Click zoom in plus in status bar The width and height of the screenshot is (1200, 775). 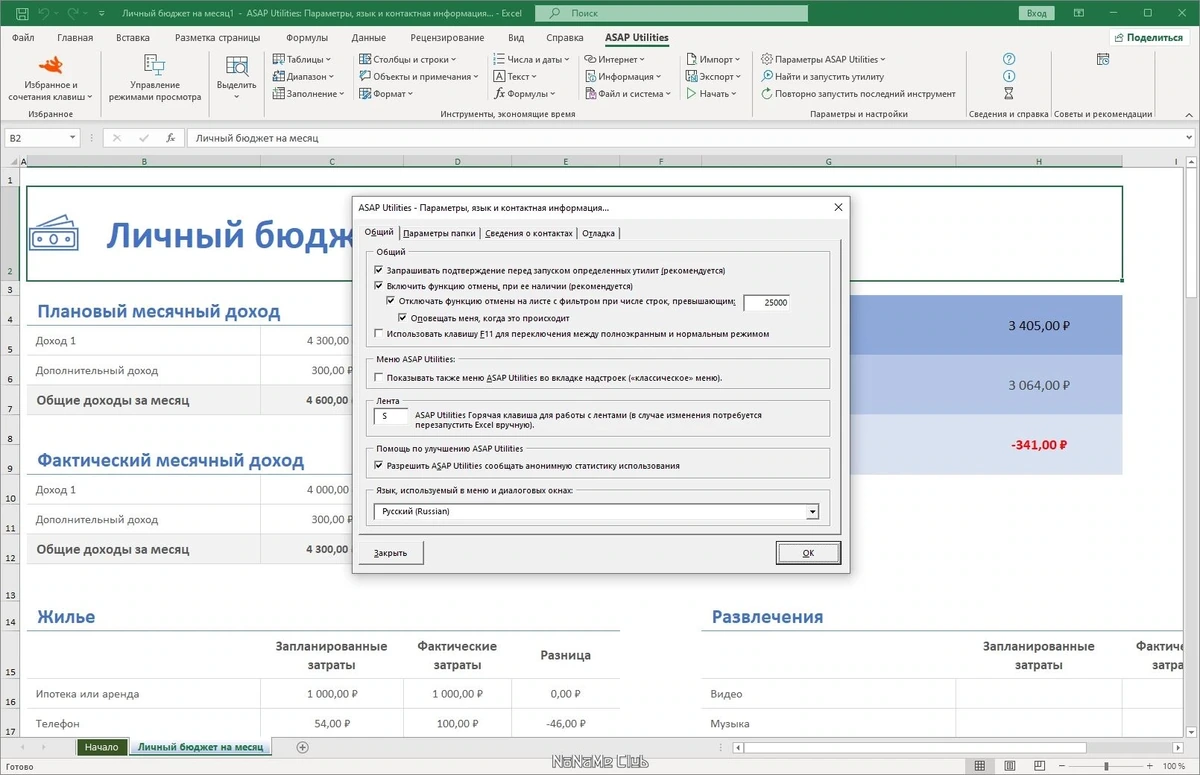tap(1150, 766)
